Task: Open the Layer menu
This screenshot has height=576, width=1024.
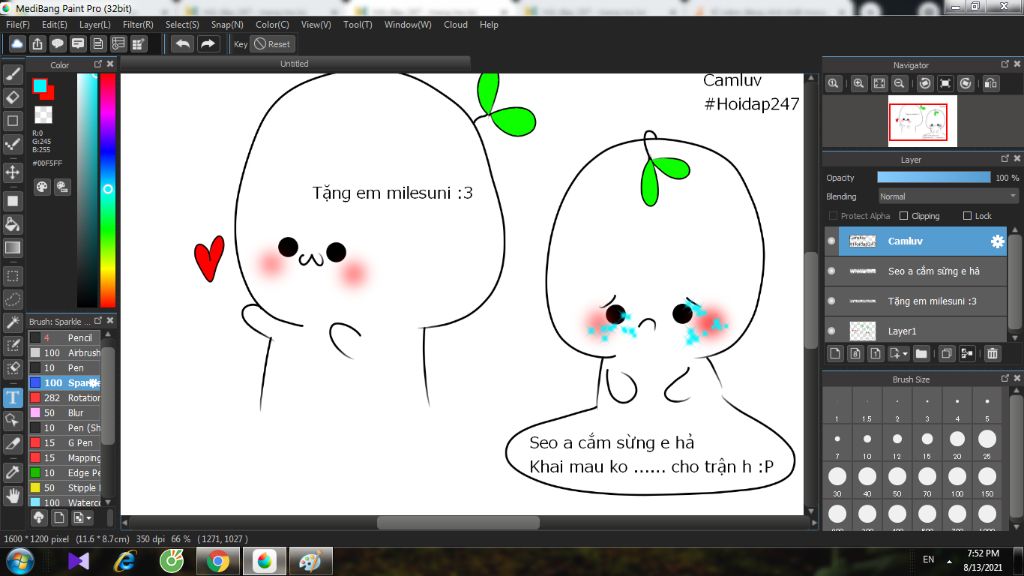Action: coord(95,25)
